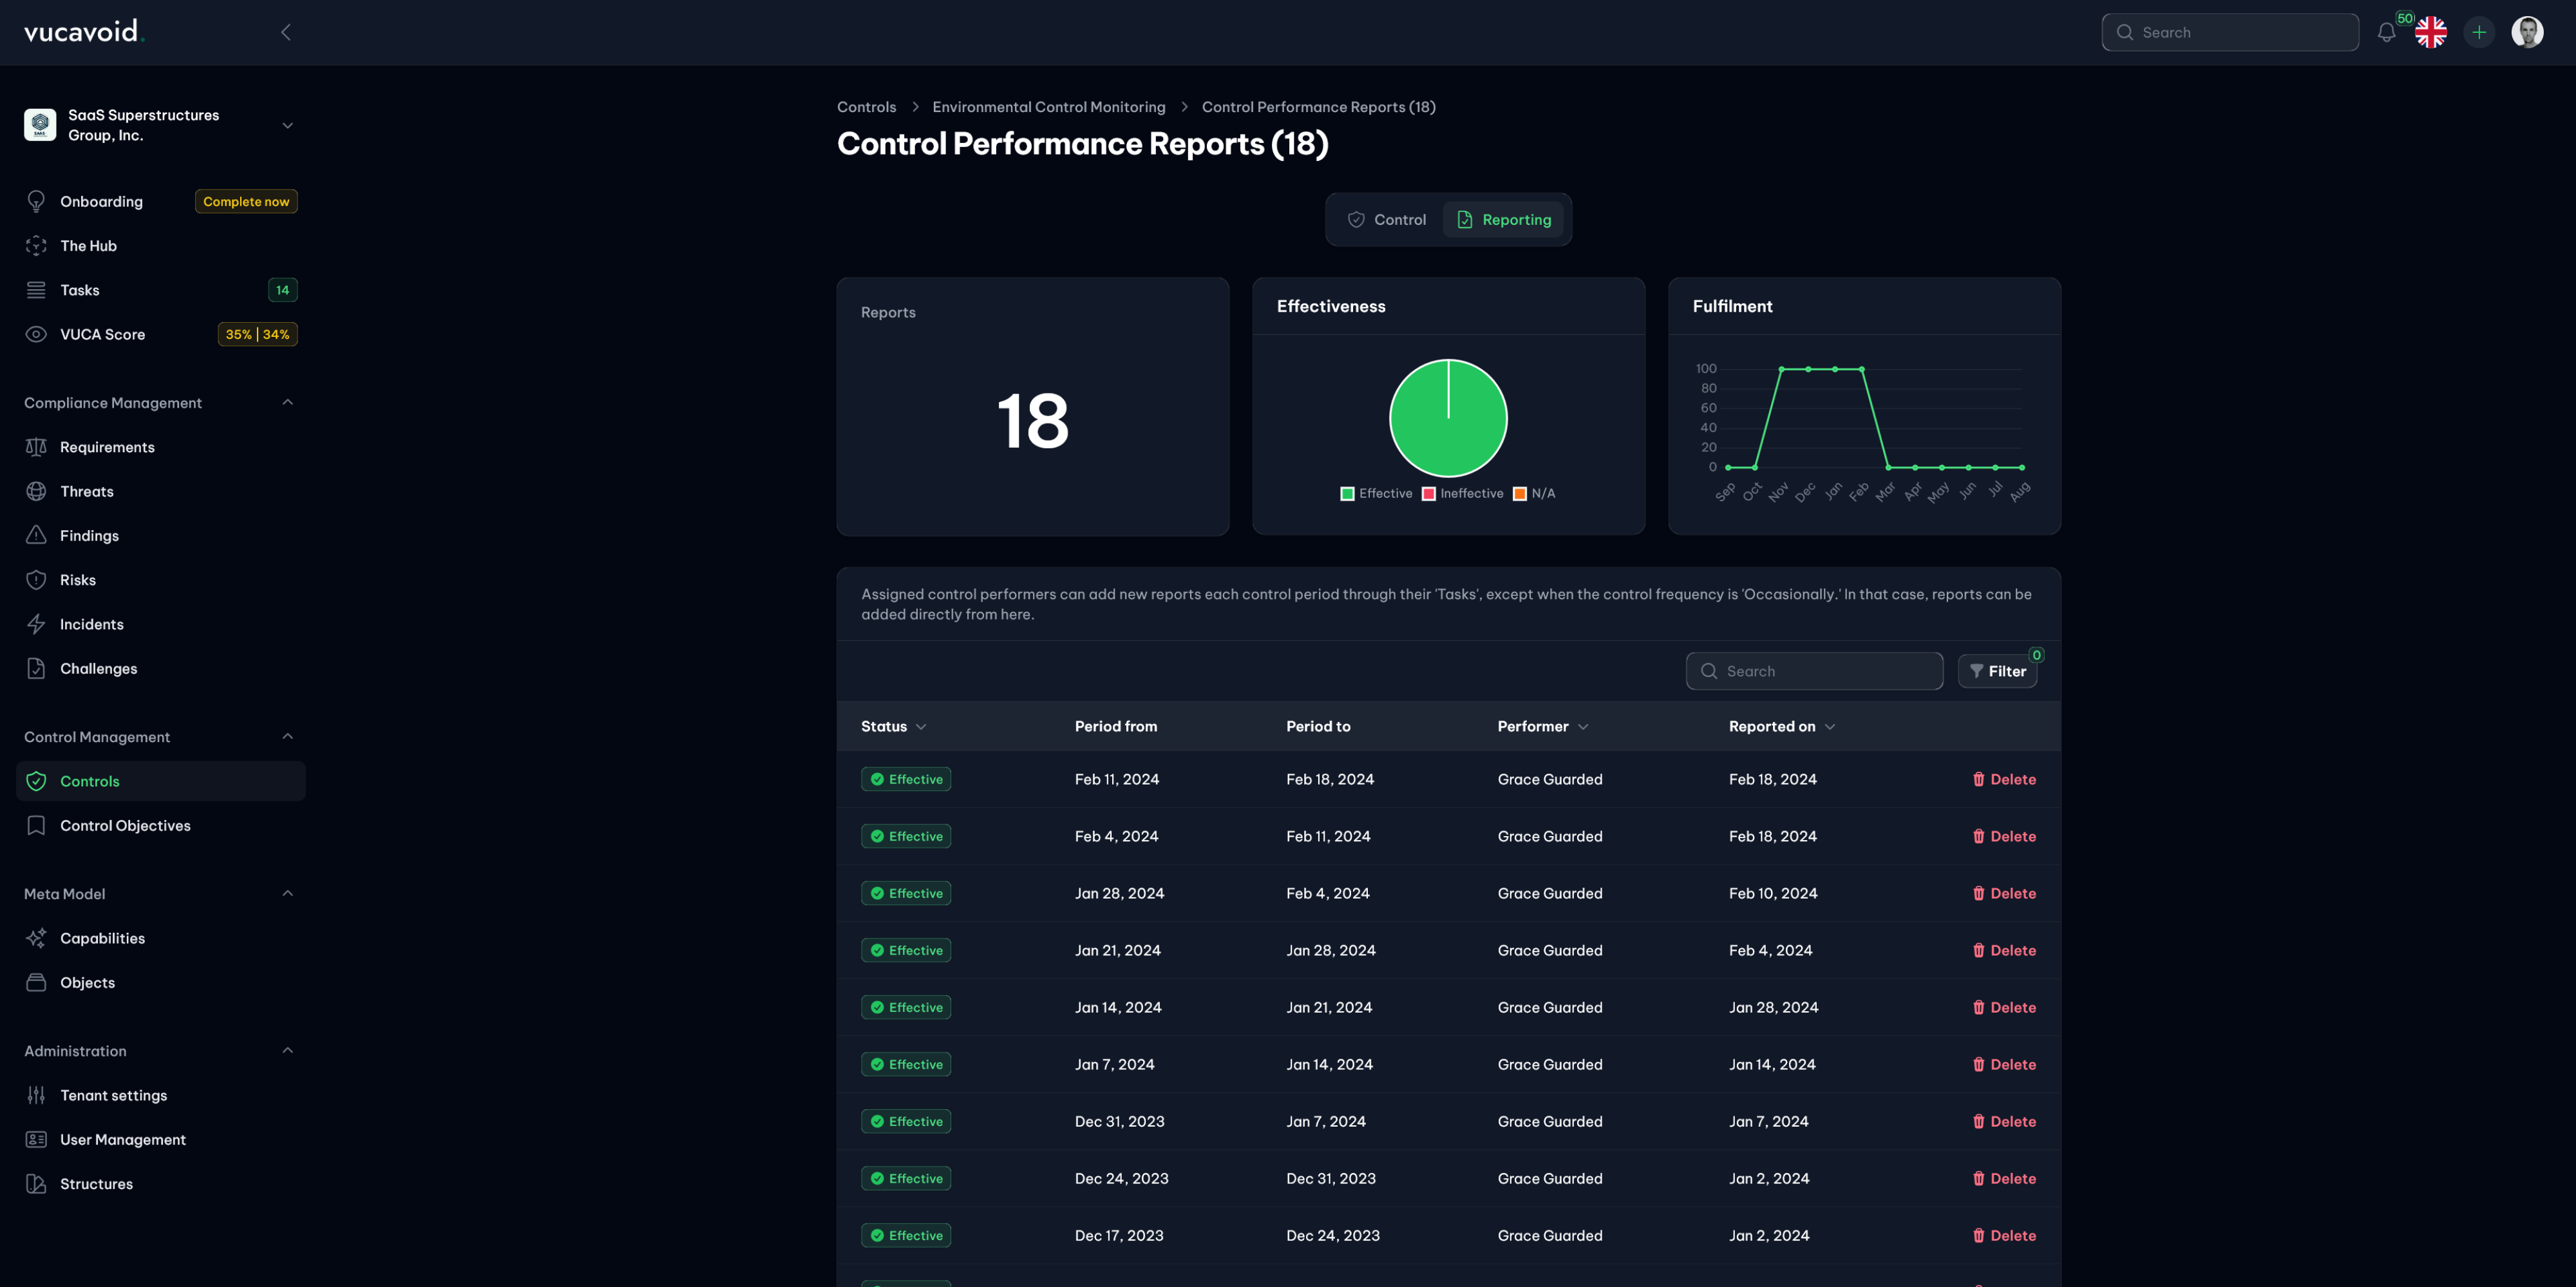Select the Controls shield icon

click(36, 781)
